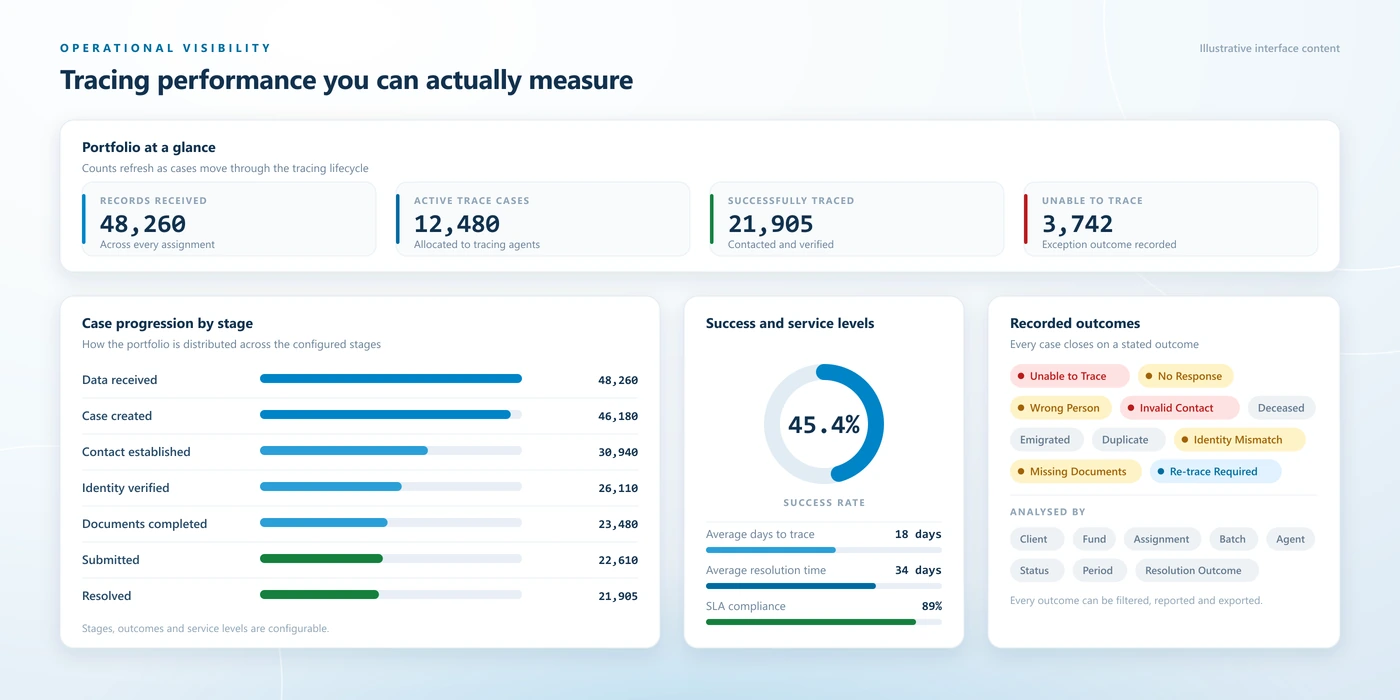Click the 34 days value
The width and height of the screenshot is (1400, 700).
[918, 570]
